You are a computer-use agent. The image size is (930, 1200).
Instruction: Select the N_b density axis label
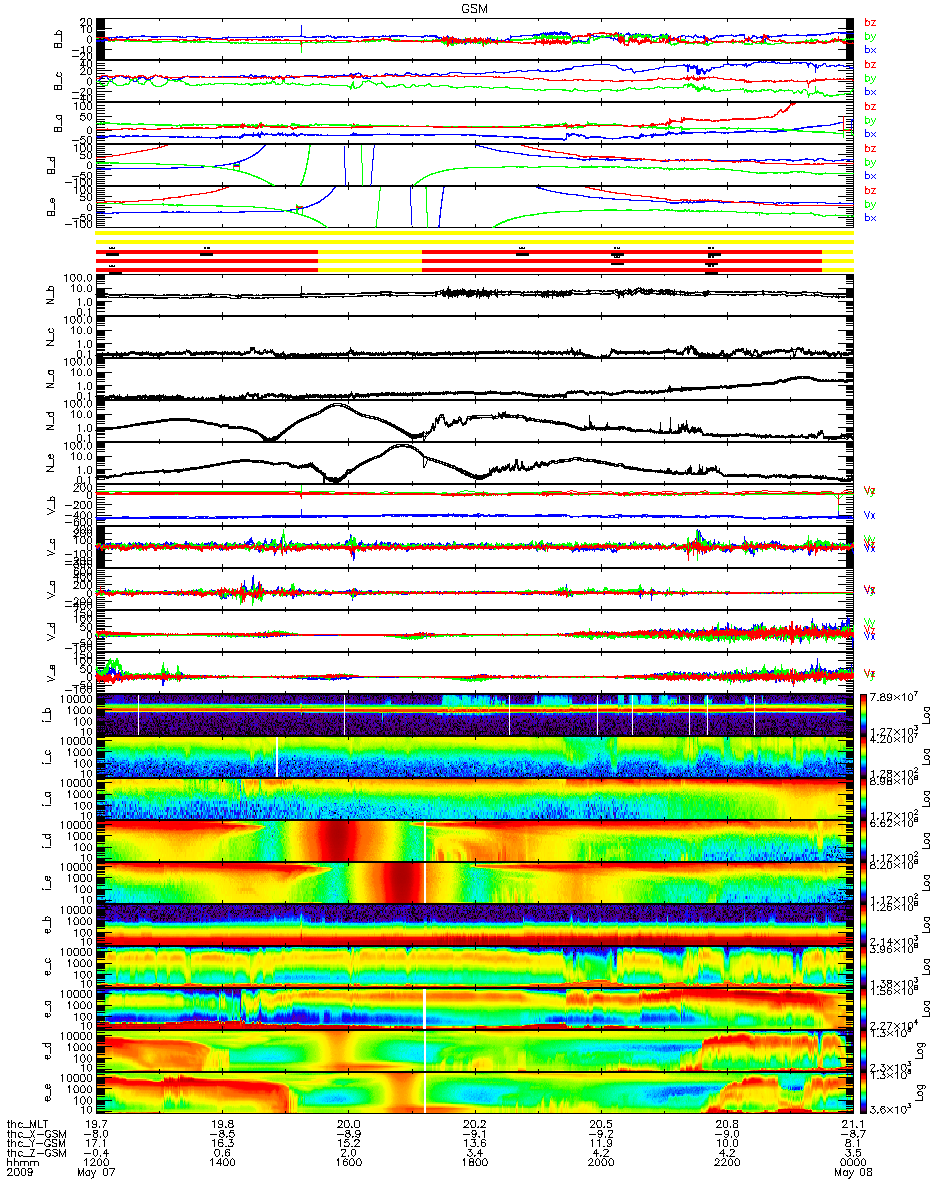pos(50,296)
